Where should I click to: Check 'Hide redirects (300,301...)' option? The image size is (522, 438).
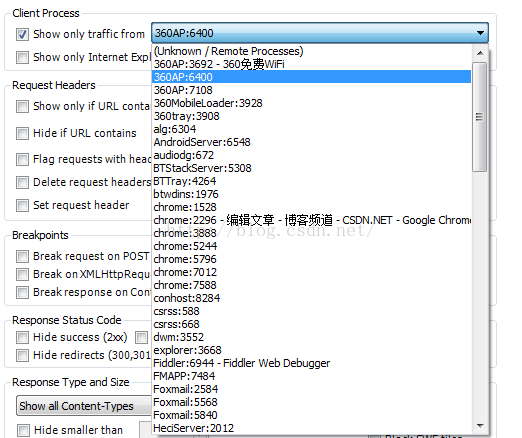[x=22, y=355]
